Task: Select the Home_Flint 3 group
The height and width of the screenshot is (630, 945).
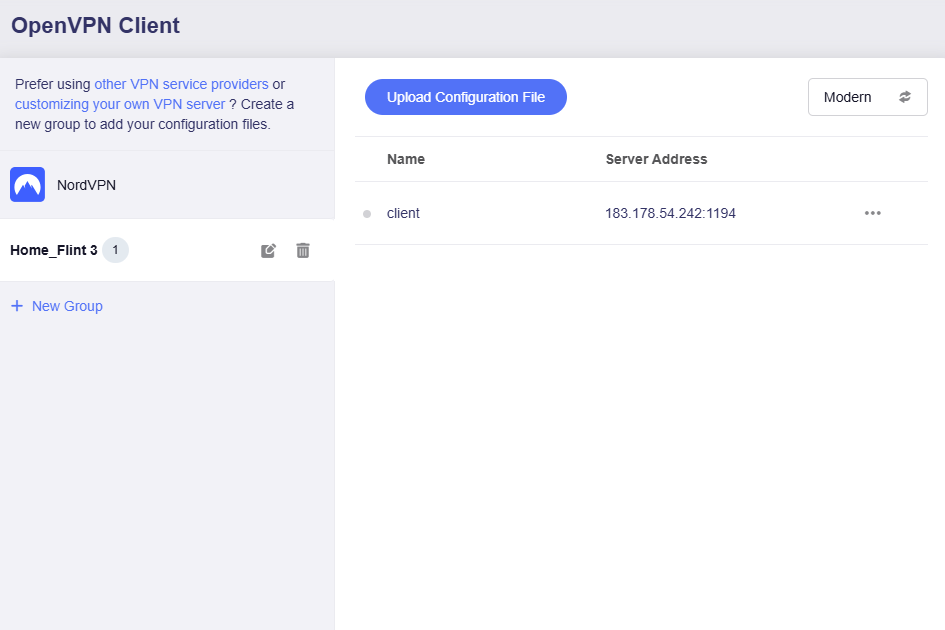Action: 54,250
